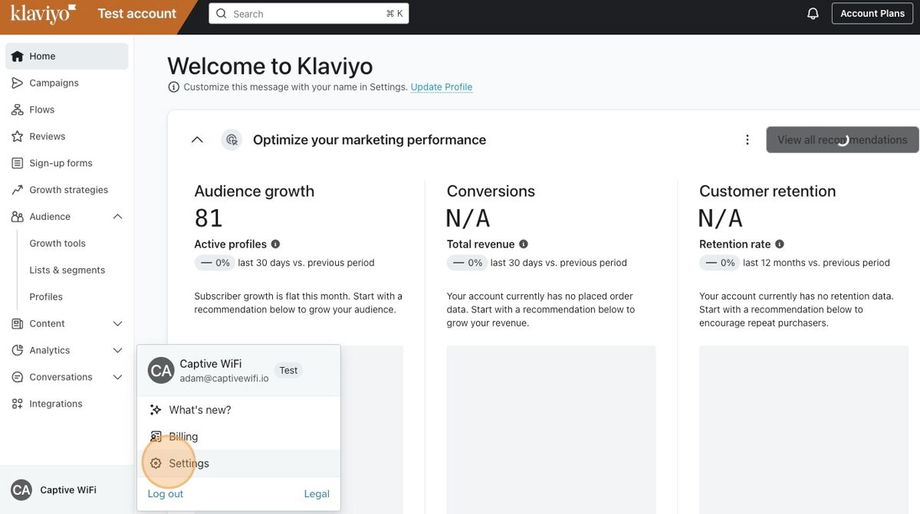Collapse the Optimize marketing performance panel
The width and height of the screenshot is (920, 514).
click(197, 140)
